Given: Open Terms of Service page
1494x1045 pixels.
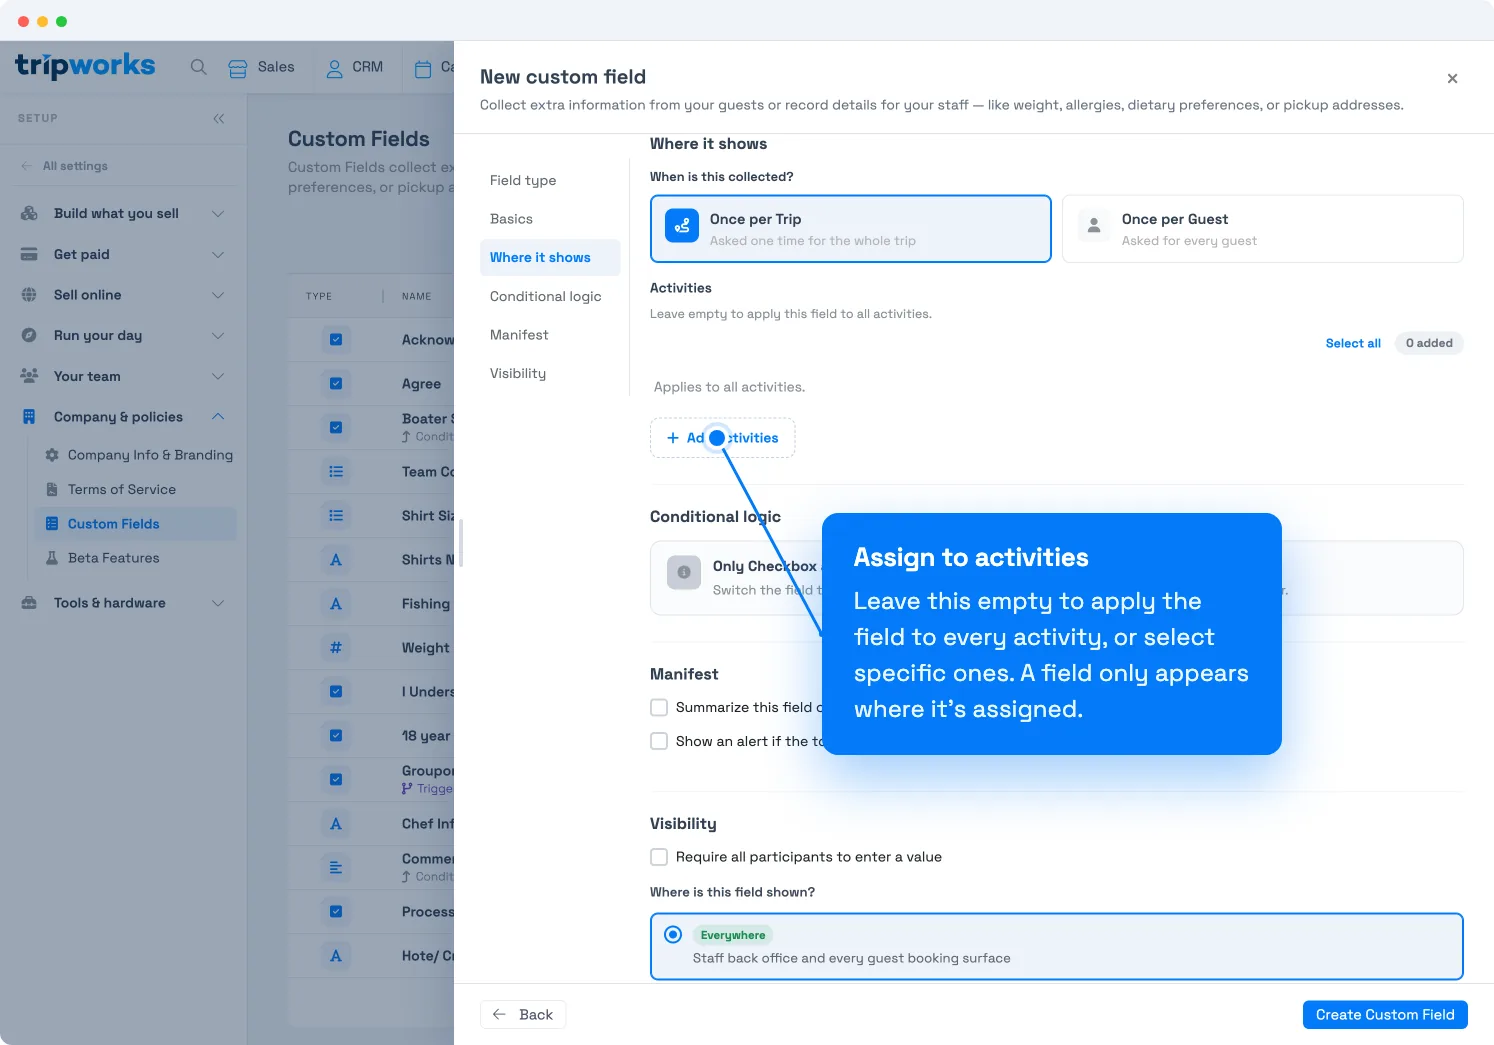Looking at the screenshot, I should coord(122,489).
